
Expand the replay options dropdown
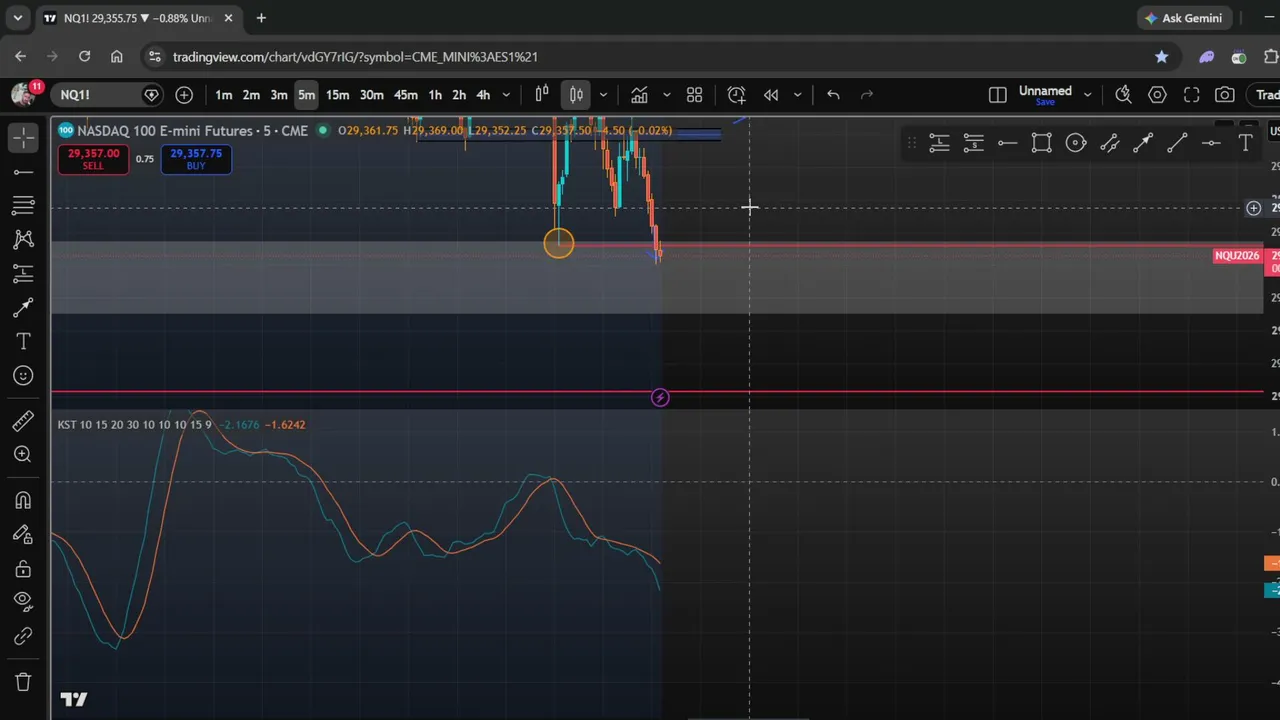797,95
